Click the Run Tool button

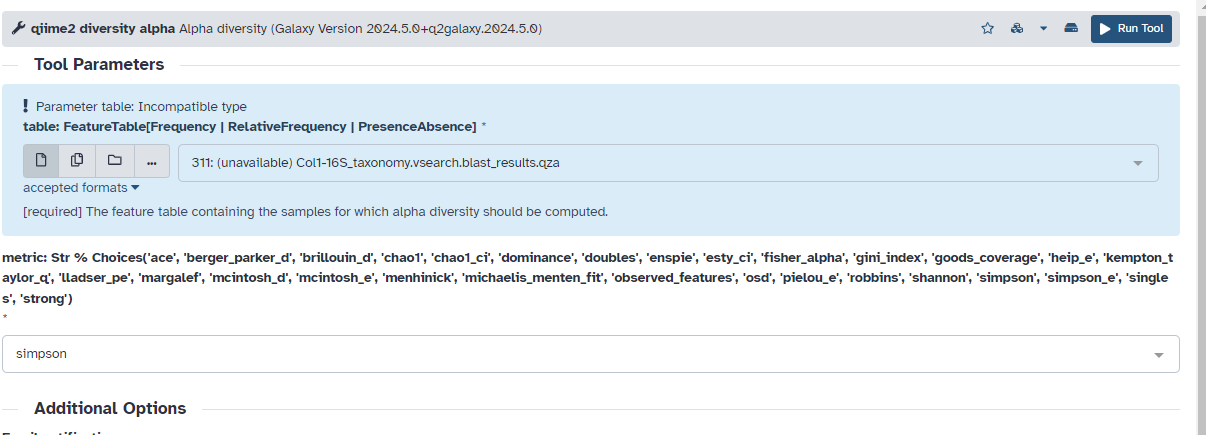pyautogui.click(x=1131, y=29)
